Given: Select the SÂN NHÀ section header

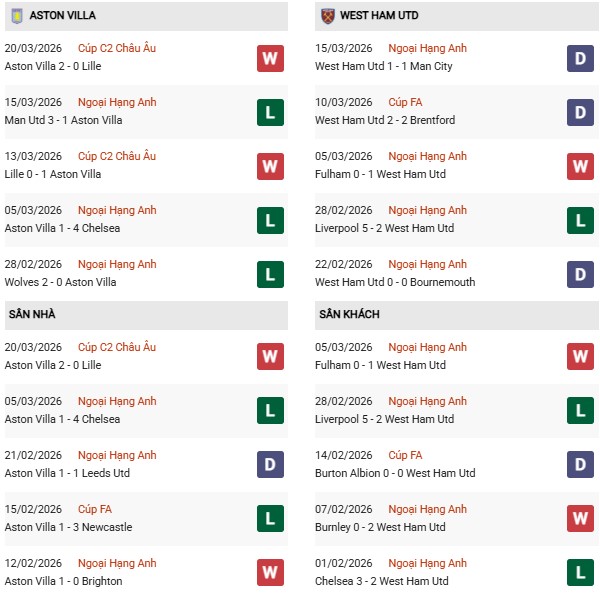Looking at the screenshot, I should 32,314.
